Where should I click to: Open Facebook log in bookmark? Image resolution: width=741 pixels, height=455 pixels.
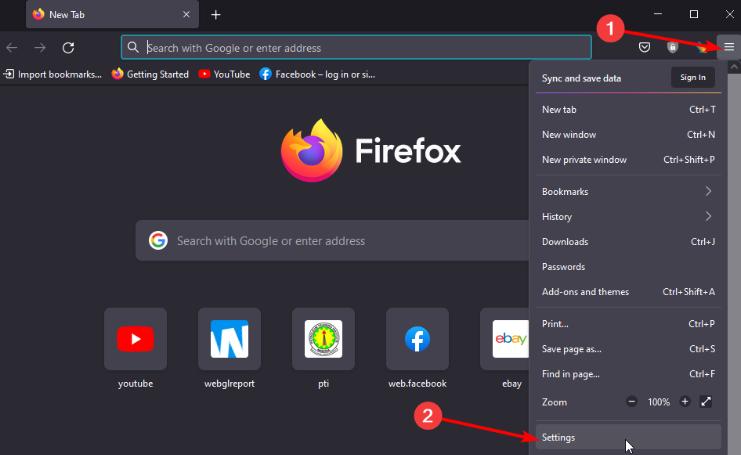[317, 74]
